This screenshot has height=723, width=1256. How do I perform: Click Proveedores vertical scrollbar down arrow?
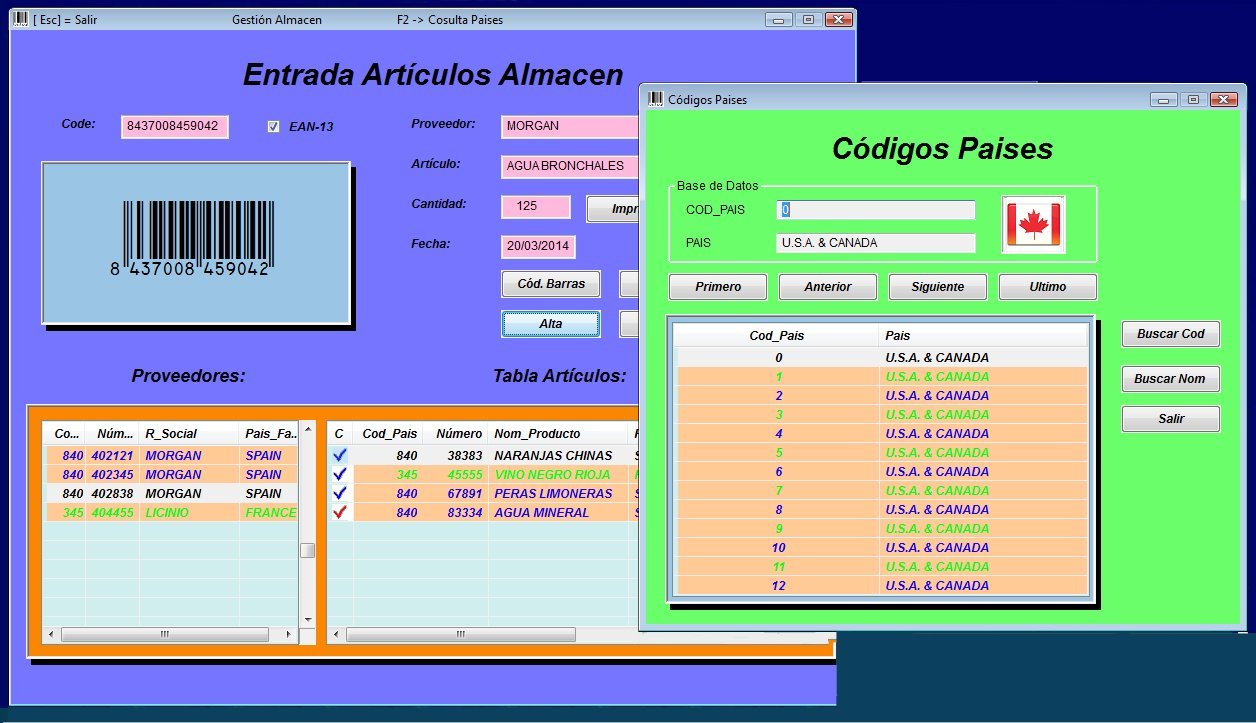coord(308,620)
